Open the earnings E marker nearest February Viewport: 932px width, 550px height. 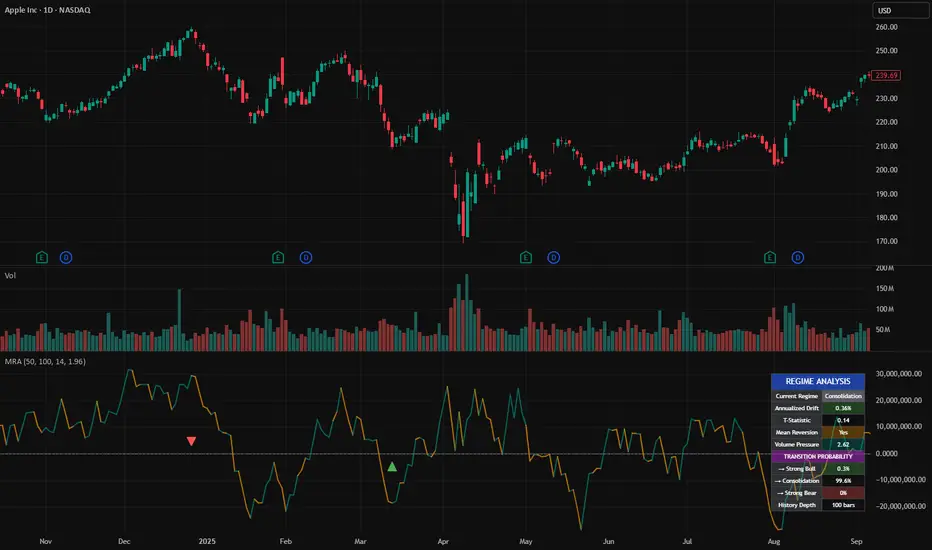click(x=278, y=257)
